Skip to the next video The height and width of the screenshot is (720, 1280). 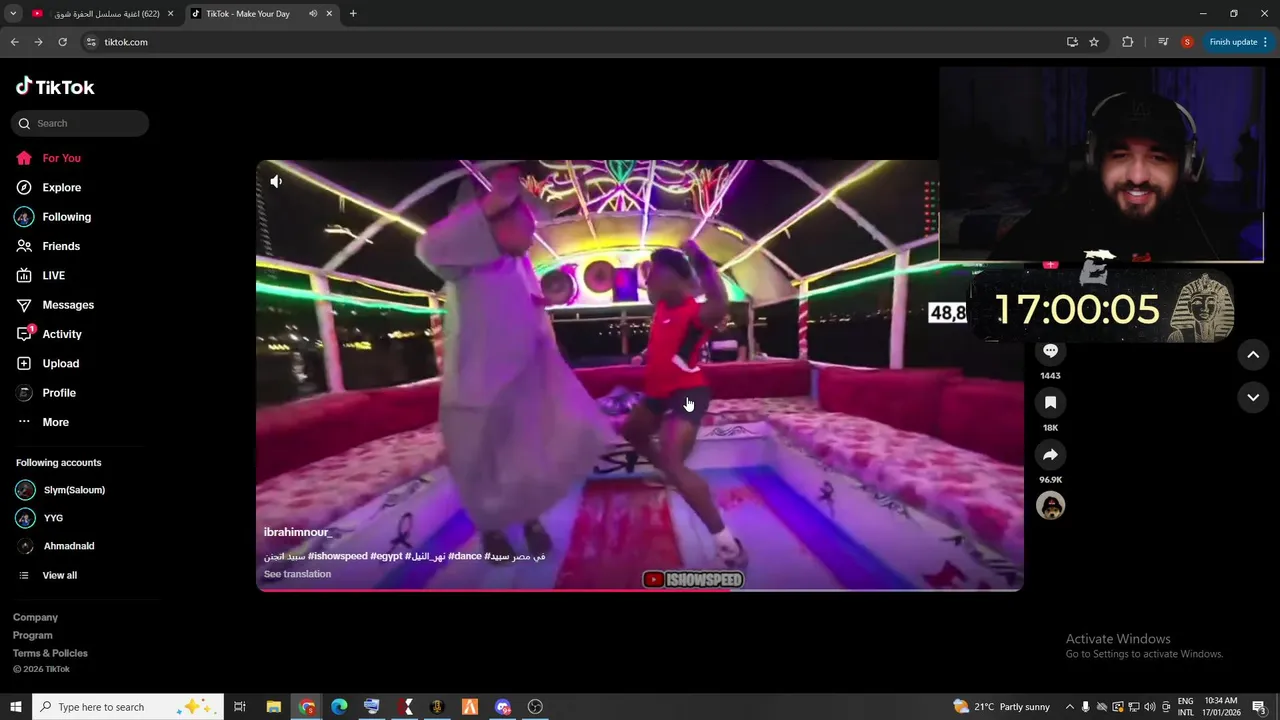(1253, 397)
